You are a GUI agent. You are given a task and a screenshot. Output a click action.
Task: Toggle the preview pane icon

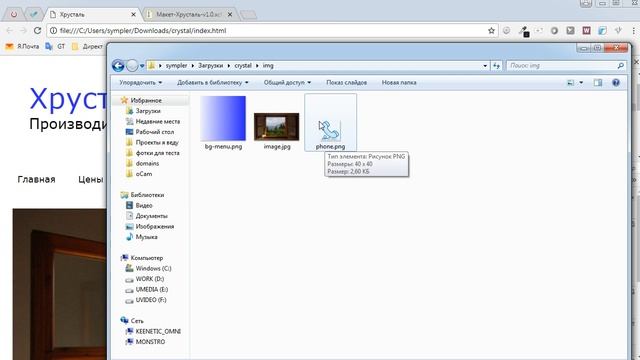598,83
